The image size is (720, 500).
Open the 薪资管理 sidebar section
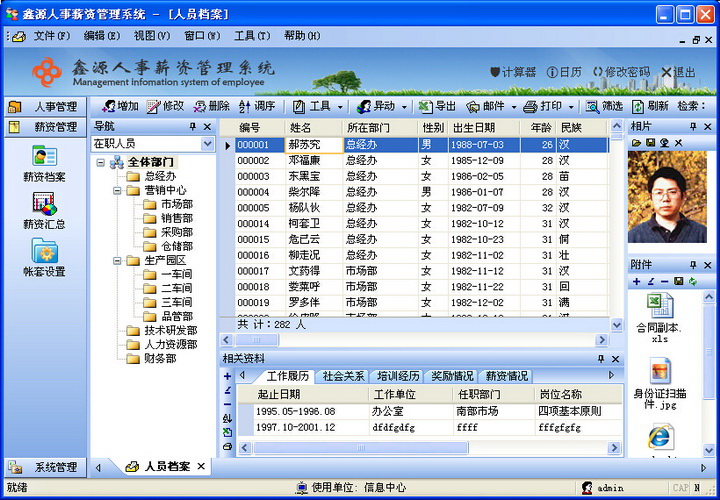(45, 127)
